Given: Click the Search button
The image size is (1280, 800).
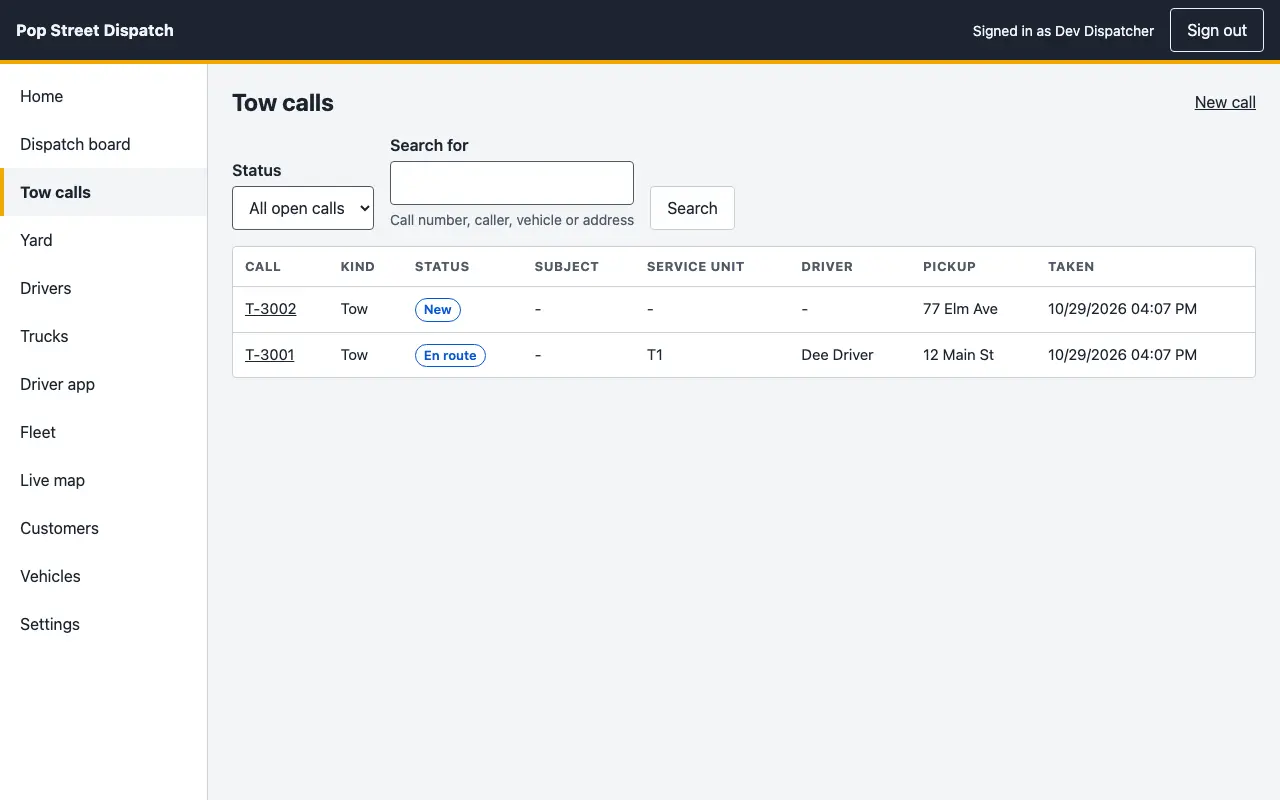Looking at the screenshot, I should pos(692,208).
